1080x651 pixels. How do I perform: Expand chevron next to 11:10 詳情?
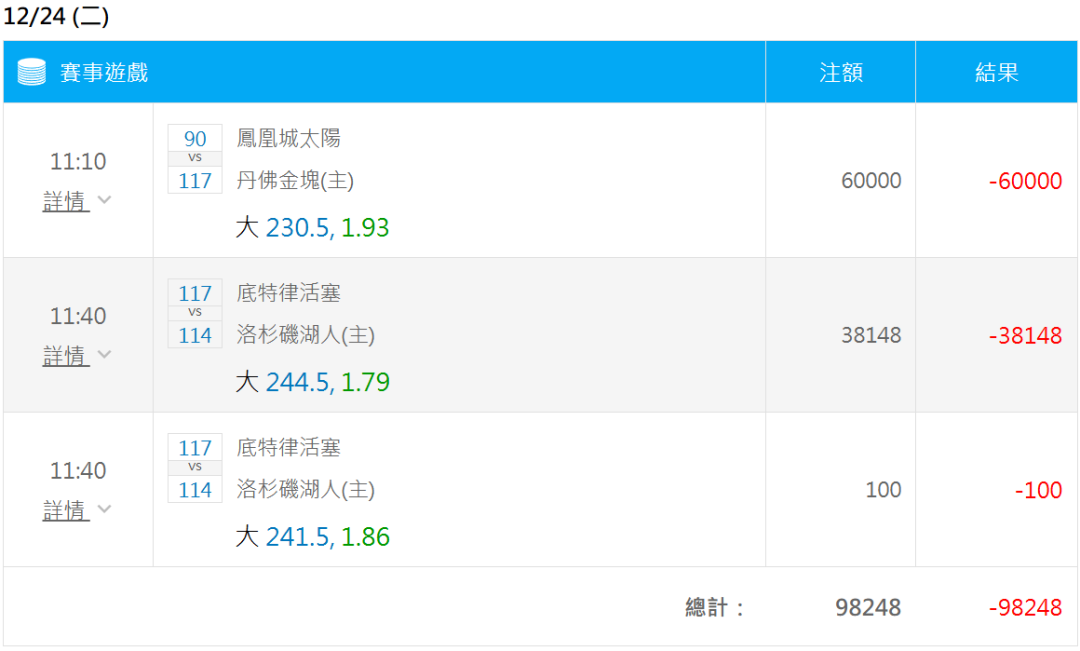click(105, 200)
